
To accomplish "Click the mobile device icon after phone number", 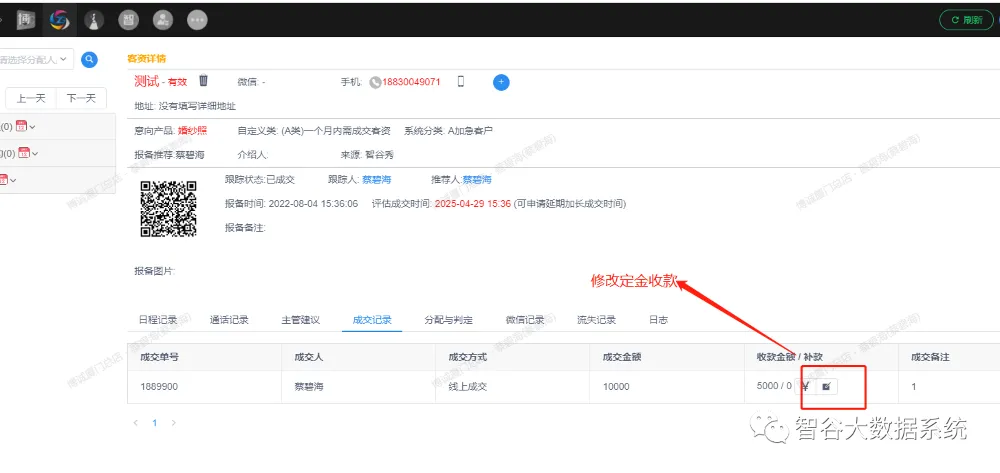I will point(461,81).
